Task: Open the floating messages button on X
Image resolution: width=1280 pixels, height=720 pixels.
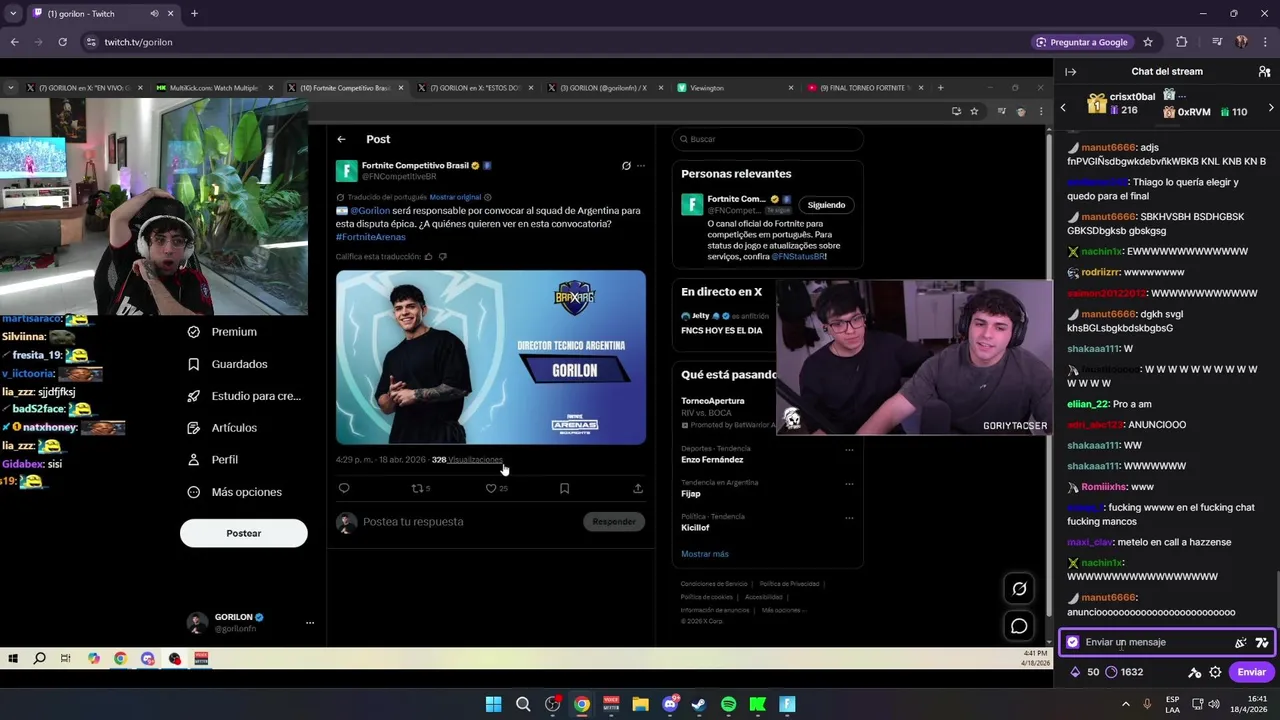Action: pyautogui.click(x=1019, y=626)
